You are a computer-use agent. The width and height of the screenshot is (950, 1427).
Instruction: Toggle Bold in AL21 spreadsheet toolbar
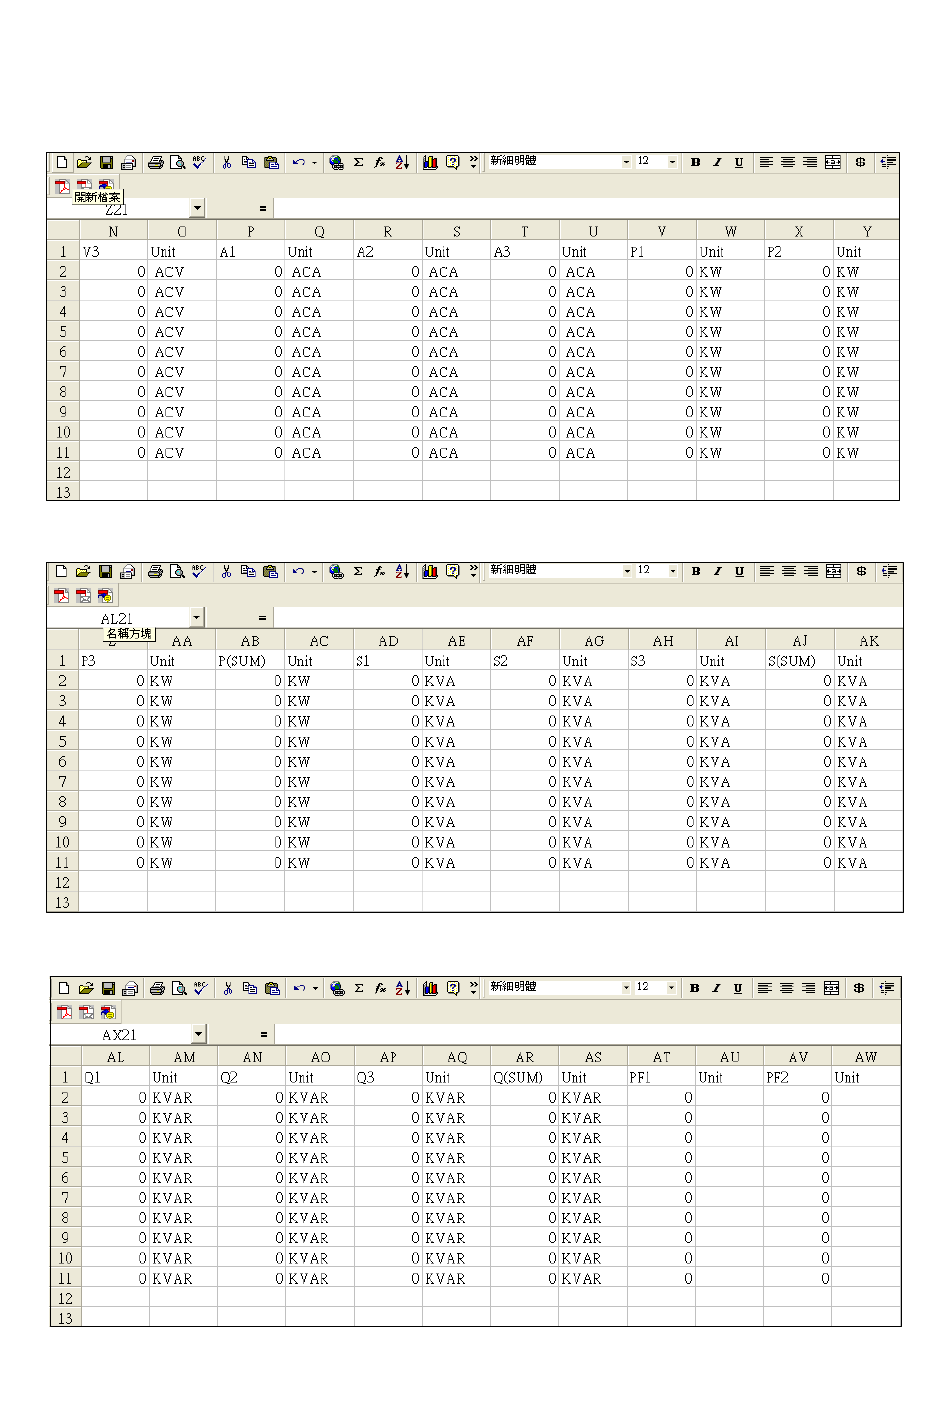[696, 571]
